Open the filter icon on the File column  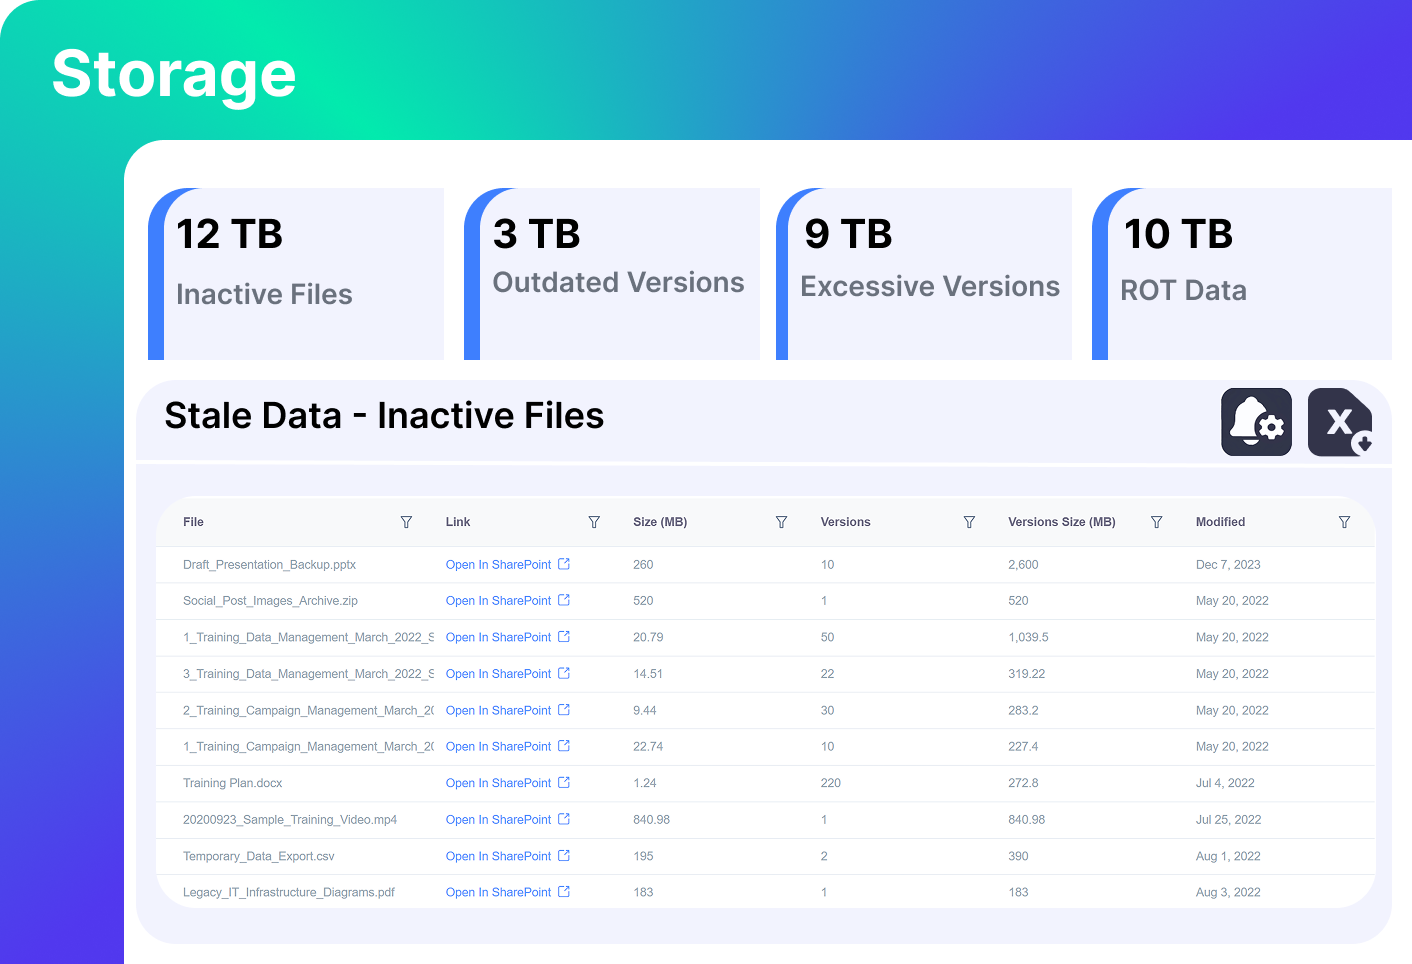[407, 521]
